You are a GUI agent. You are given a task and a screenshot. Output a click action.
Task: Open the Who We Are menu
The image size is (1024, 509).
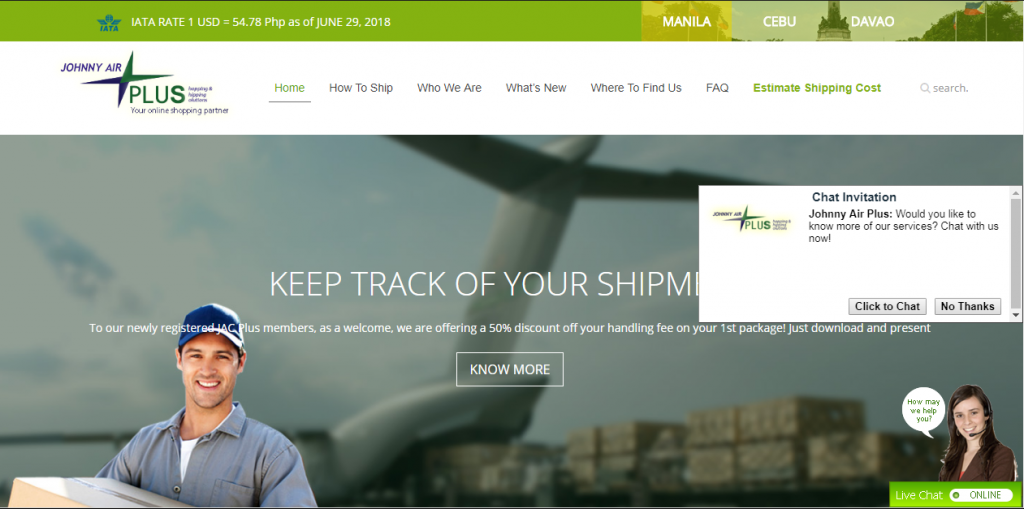(449, 88)
